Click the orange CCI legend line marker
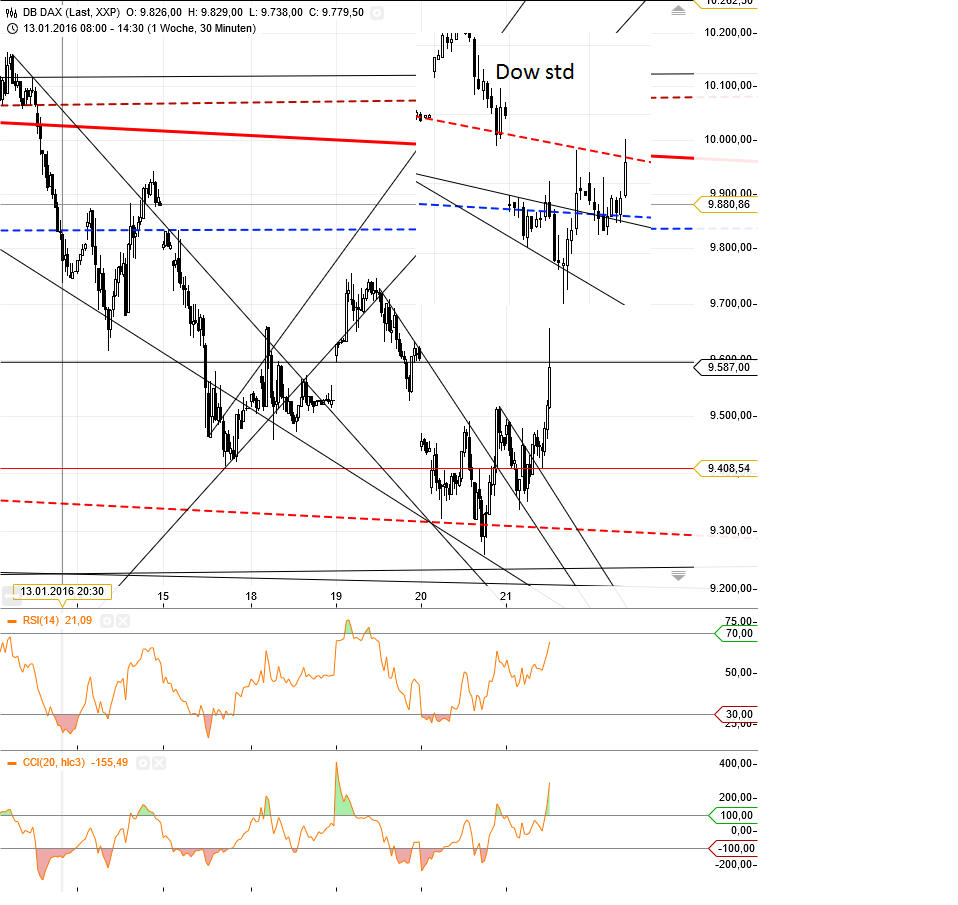Viewport: 958px width, 905px height. pyautogui.click(x=12, y=763)
